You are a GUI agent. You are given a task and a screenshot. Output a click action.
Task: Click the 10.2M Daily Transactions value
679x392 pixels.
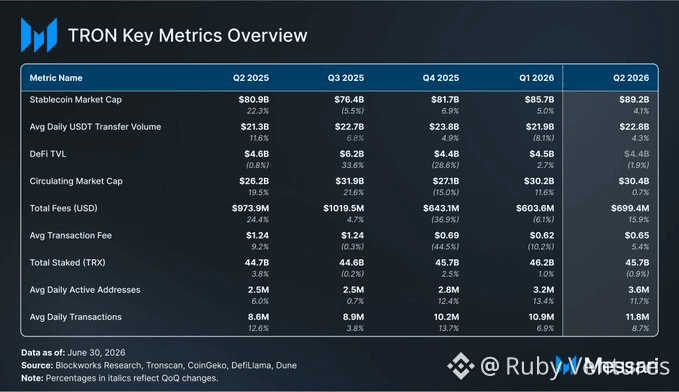[x=446, y=317]
